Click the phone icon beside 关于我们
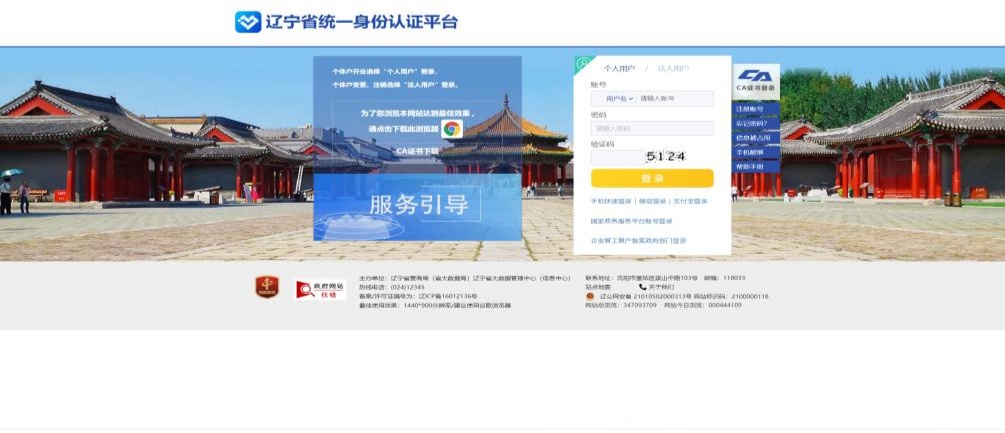The height and width of the screenshot is (433, 1005). coord(643,287)
